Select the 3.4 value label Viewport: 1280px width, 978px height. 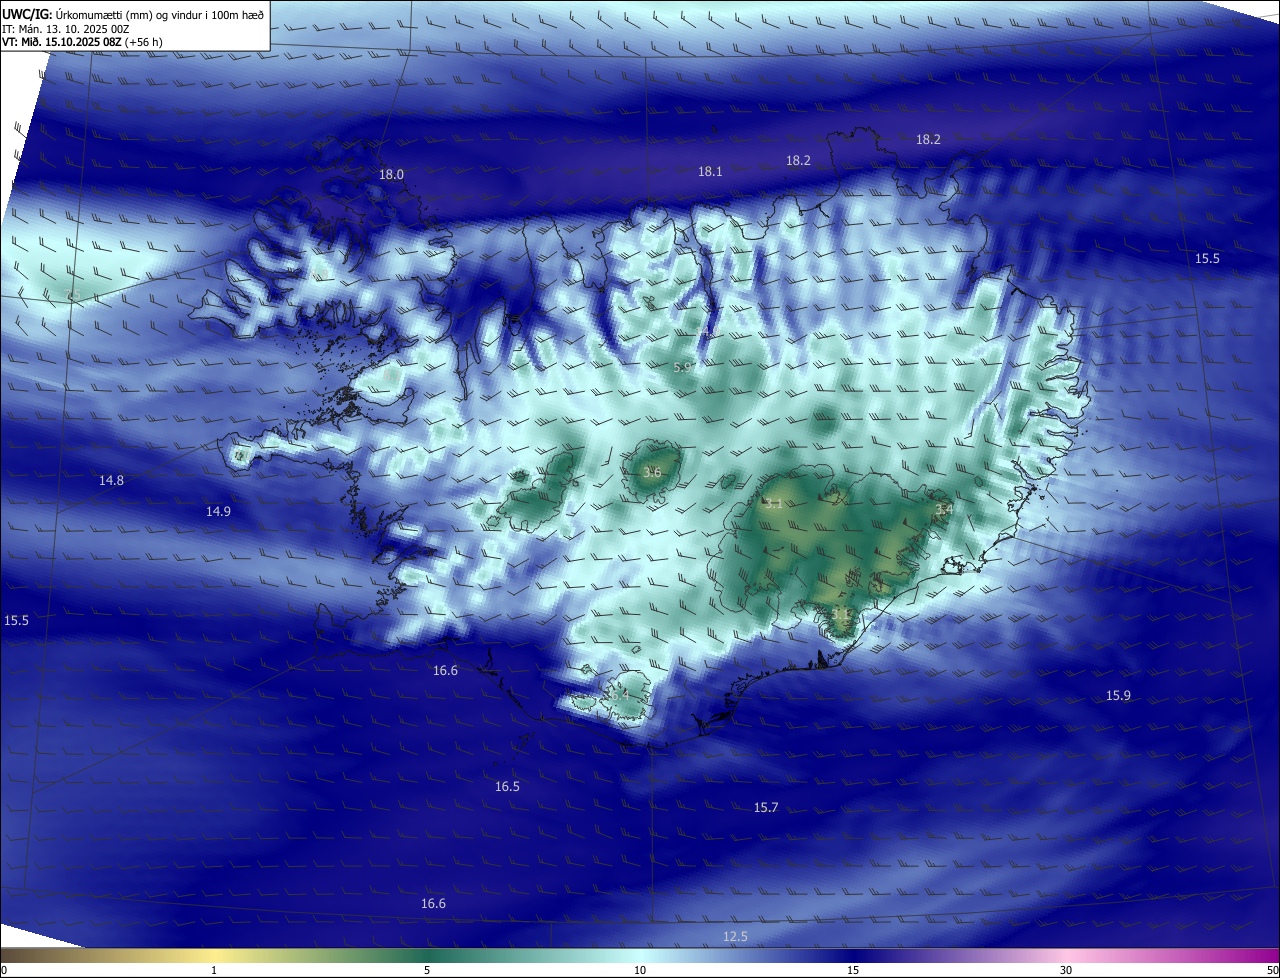tap(944, 510)
